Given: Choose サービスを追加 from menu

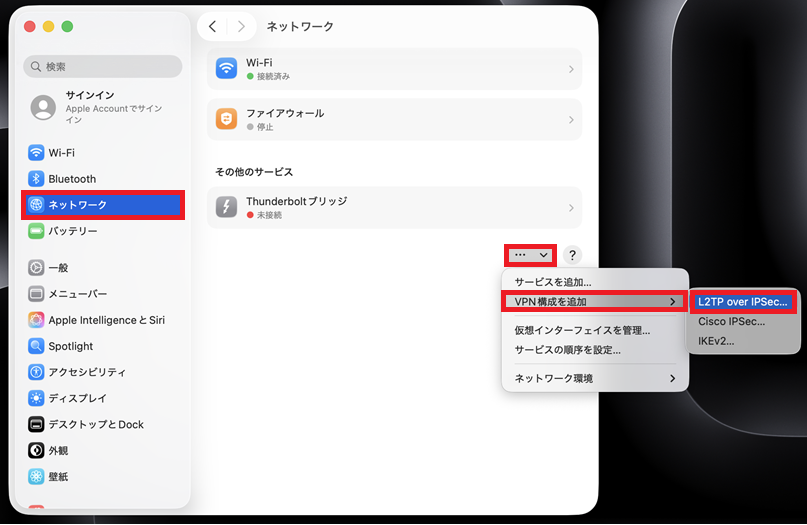Looking at the screenshot, I should pos(552,282).
